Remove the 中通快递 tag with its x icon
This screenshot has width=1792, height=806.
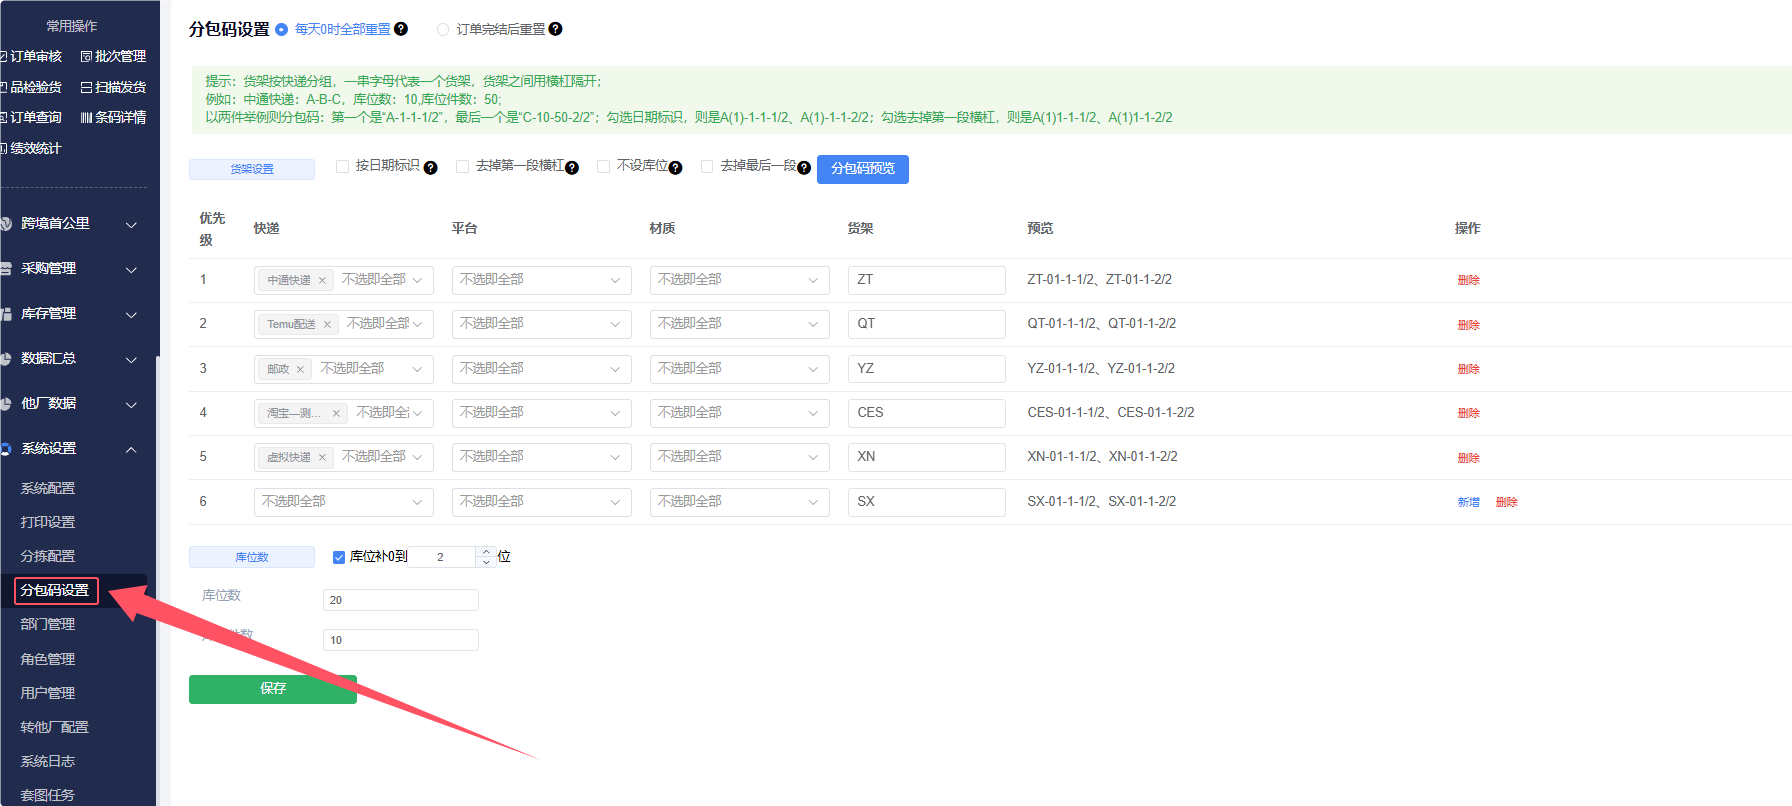tap(322, 281)
